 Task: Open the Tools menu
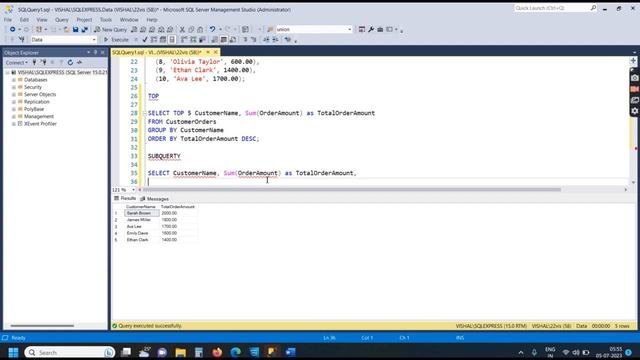[x=106, y=20]
